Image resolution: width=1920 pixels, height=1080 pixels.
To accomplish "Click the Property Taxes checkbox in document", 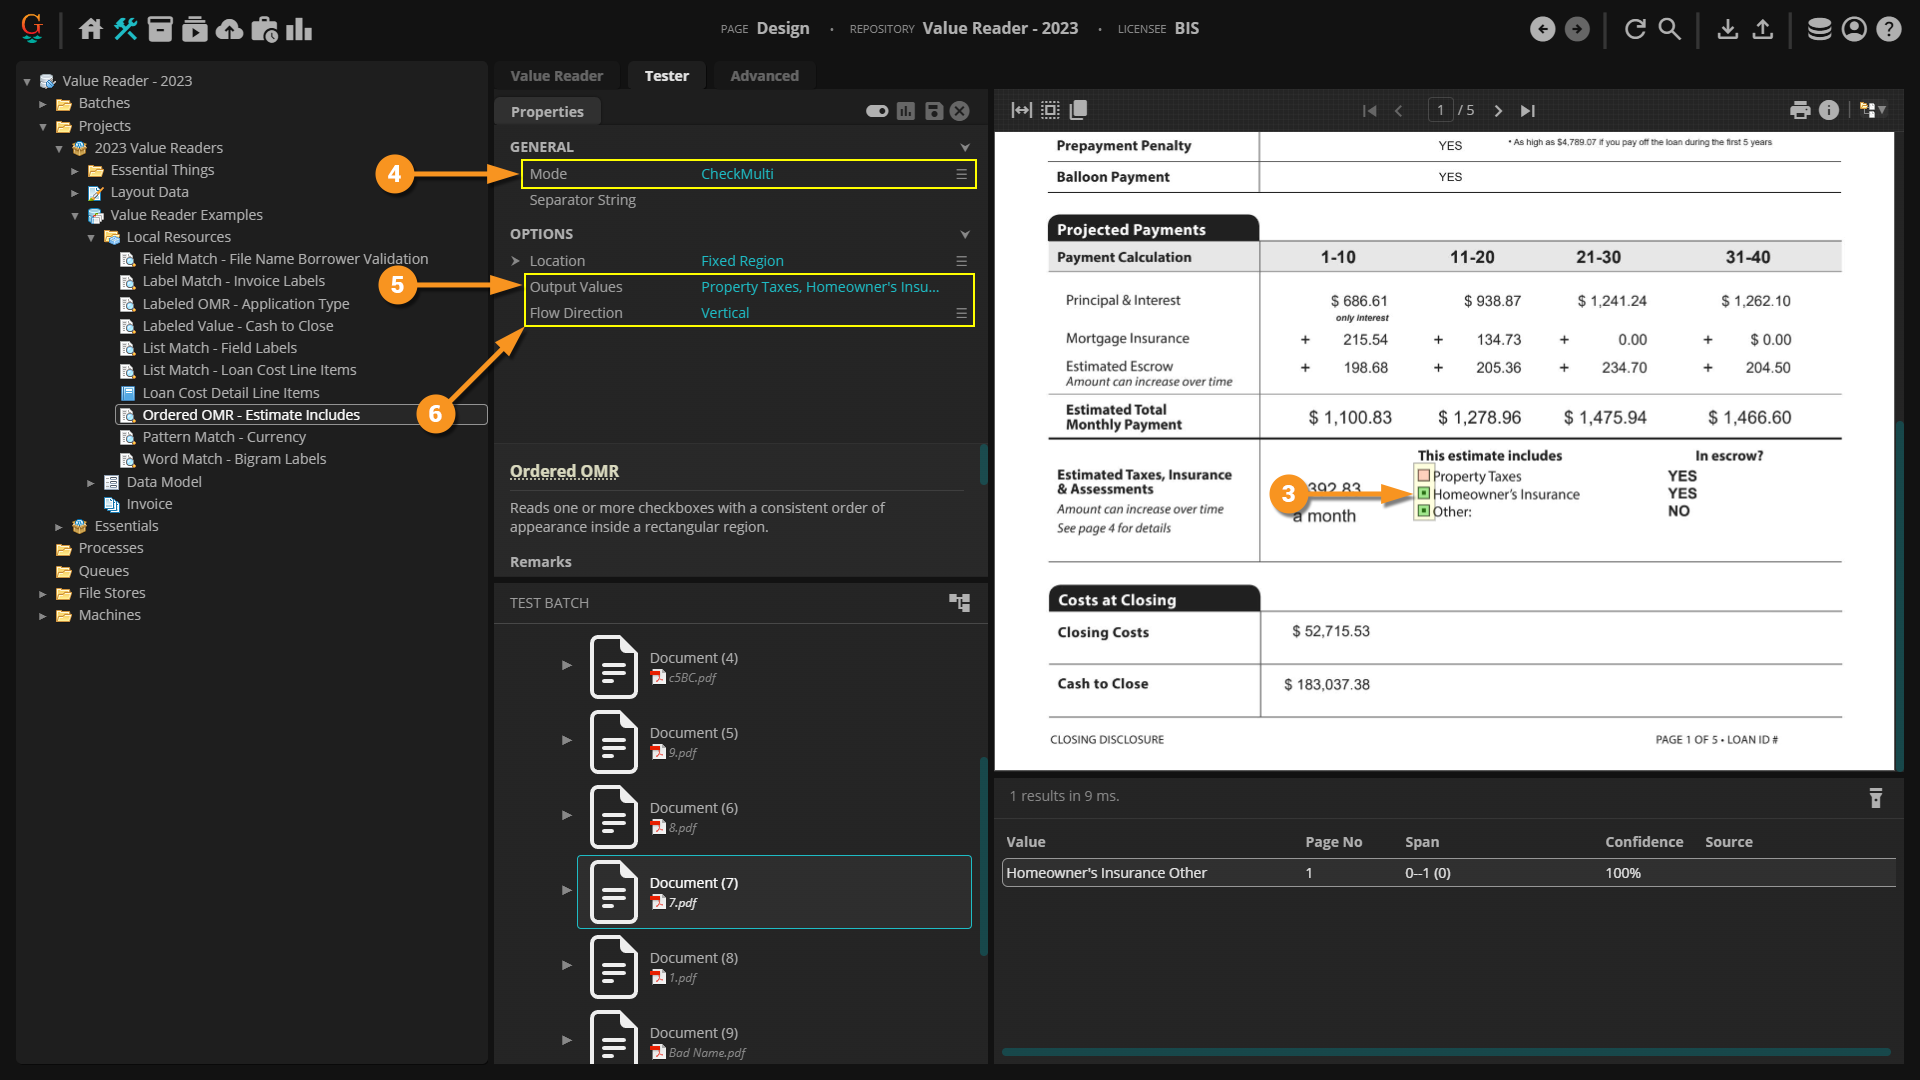I will click(x=1424, y=476).
